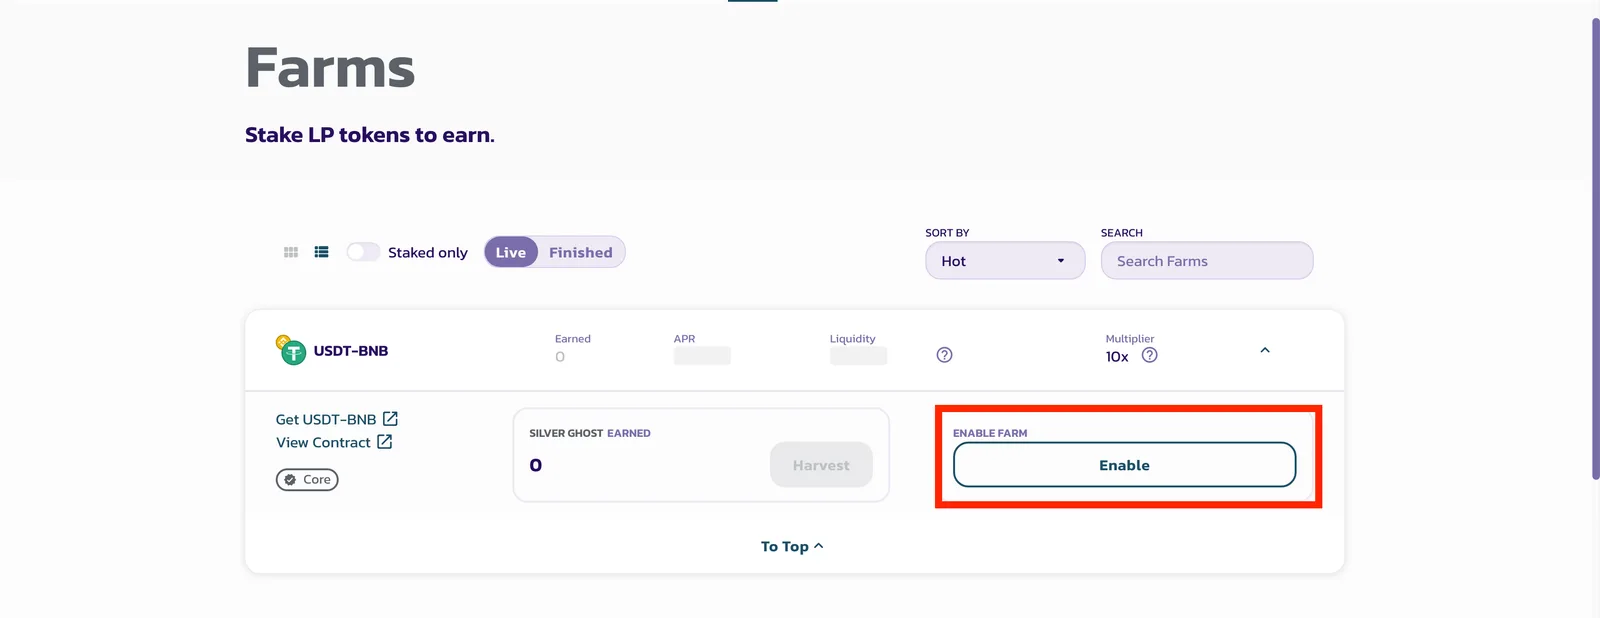Toggle the Staked only switch
The height and width of the screenshot is (618, 1600).
tap(363, 252)
